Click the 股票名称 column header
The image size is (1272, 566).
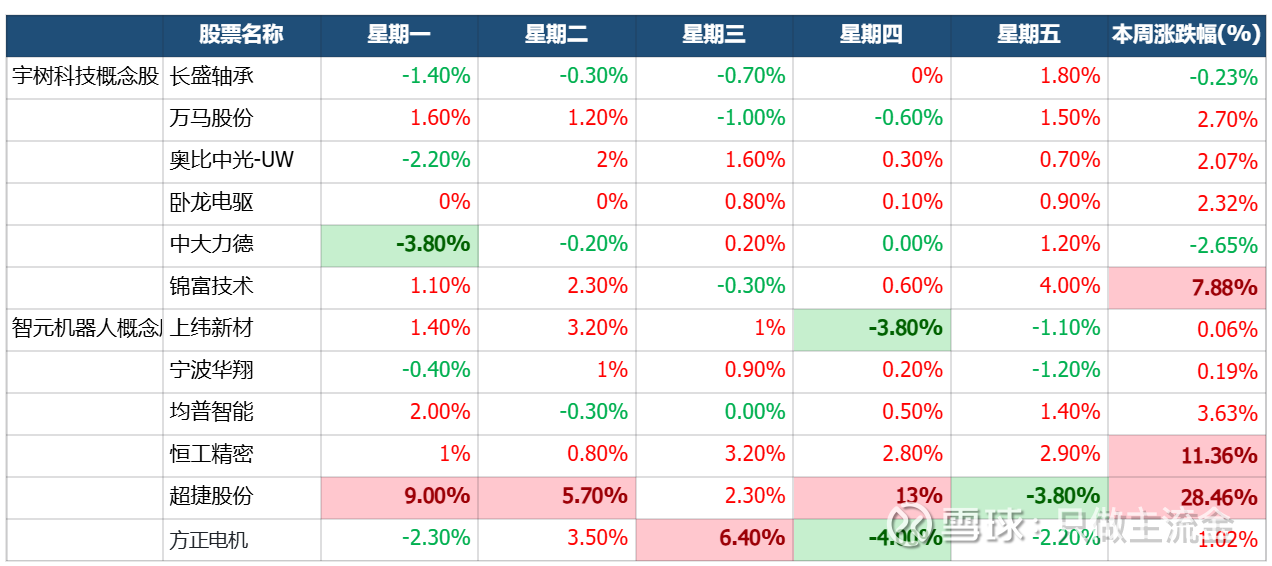241,35
